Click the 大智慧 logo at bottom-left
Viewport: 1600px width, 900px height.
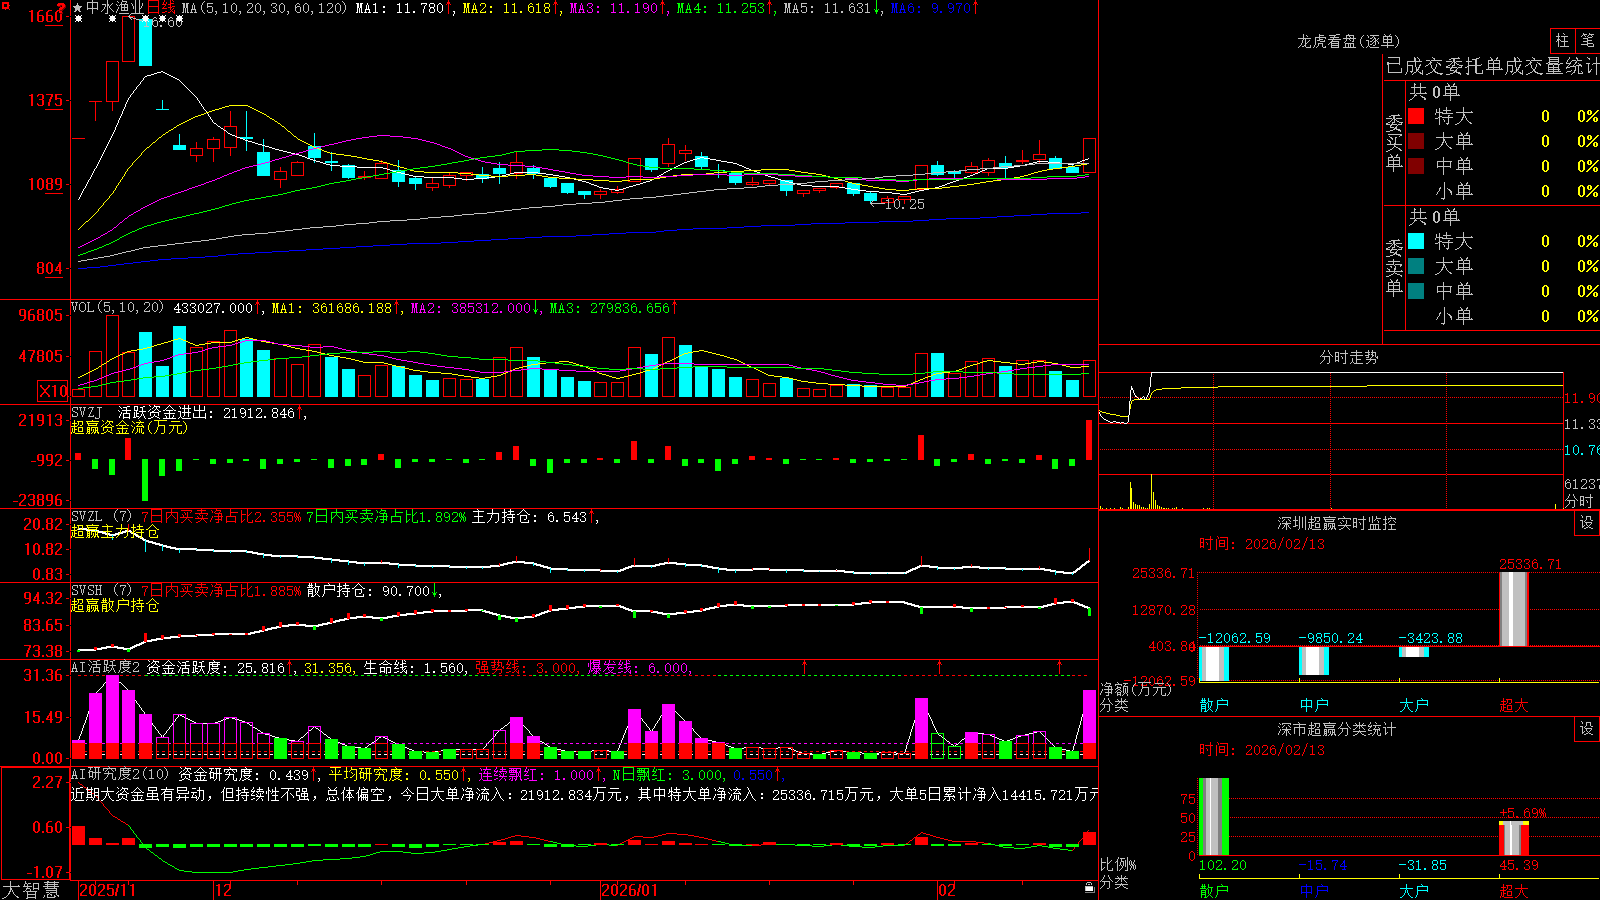coord(32,890)
